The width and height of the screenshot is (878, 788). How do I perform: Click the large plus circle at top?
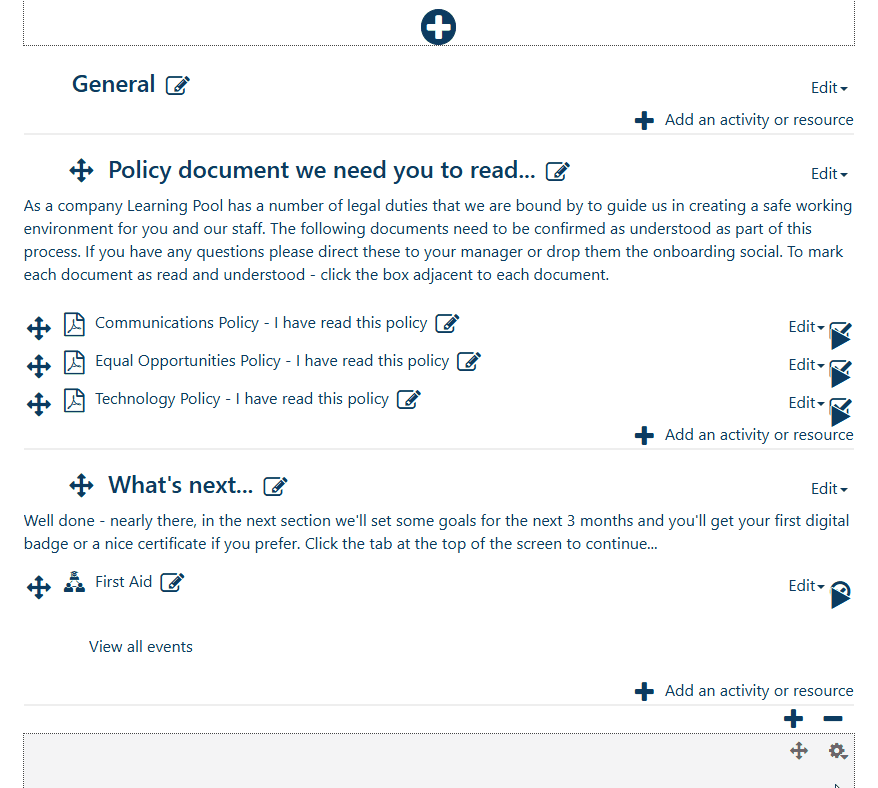coord(438,27)
